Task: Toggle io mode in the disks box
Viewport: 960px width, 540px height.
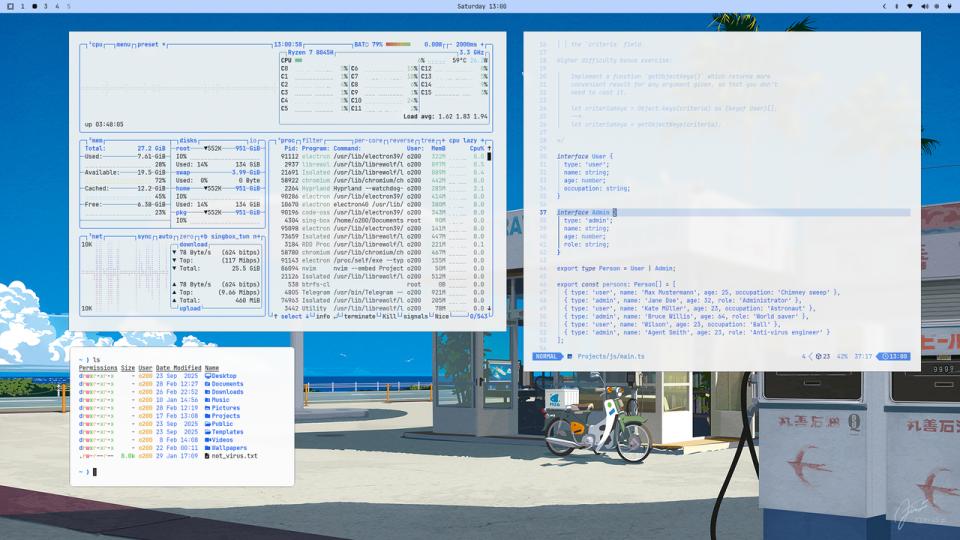Action: (252, 140)
